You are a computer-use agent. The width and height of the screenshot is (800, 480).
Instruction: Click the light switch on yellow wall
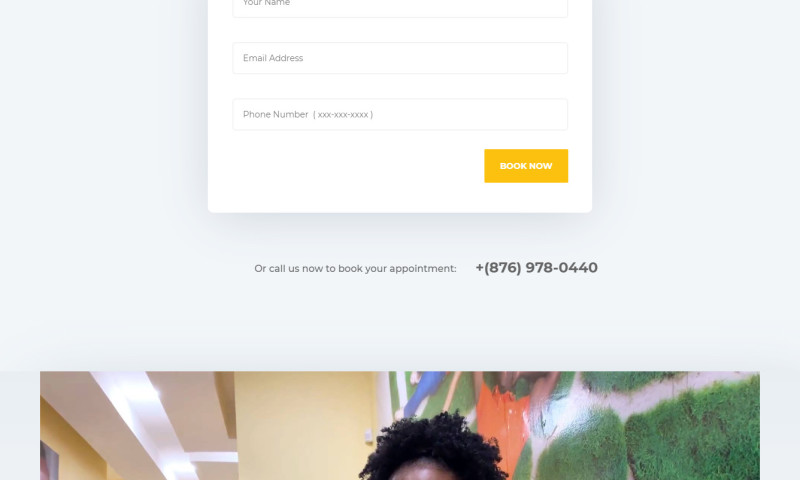coord(368,435)
